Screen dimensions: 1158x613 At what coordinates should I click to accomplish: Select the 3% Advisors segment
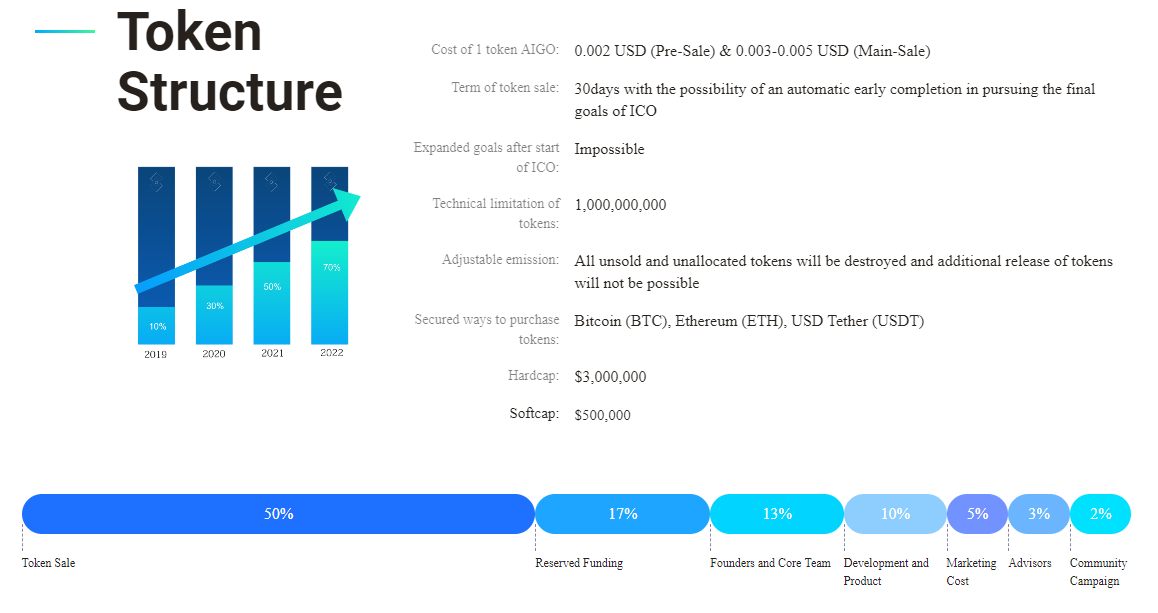coord(1039,514)
